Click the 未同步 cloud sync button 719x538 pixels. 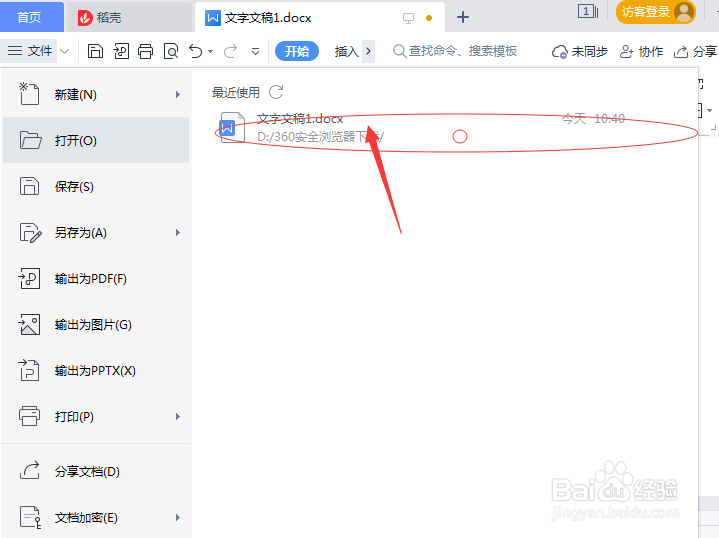[579, 51]
